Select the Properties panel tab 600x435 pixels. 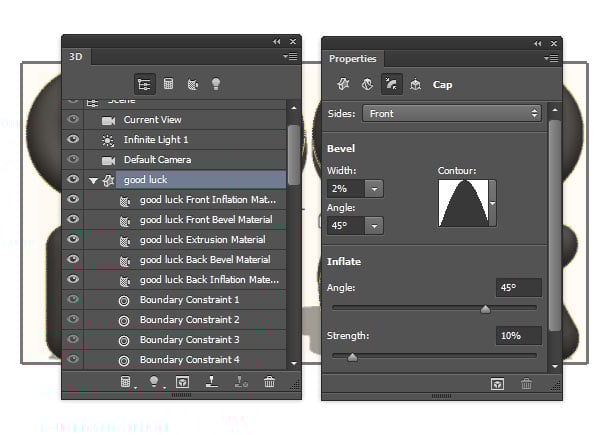point(353,59)
